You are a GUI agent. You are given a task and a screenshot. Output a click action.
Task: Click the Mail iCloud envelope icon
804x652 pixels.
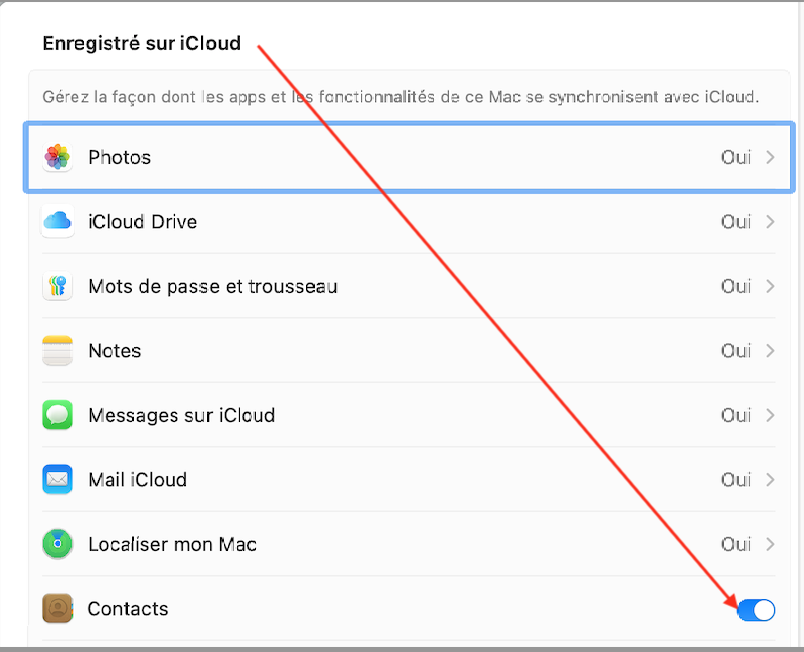point(57,480)
